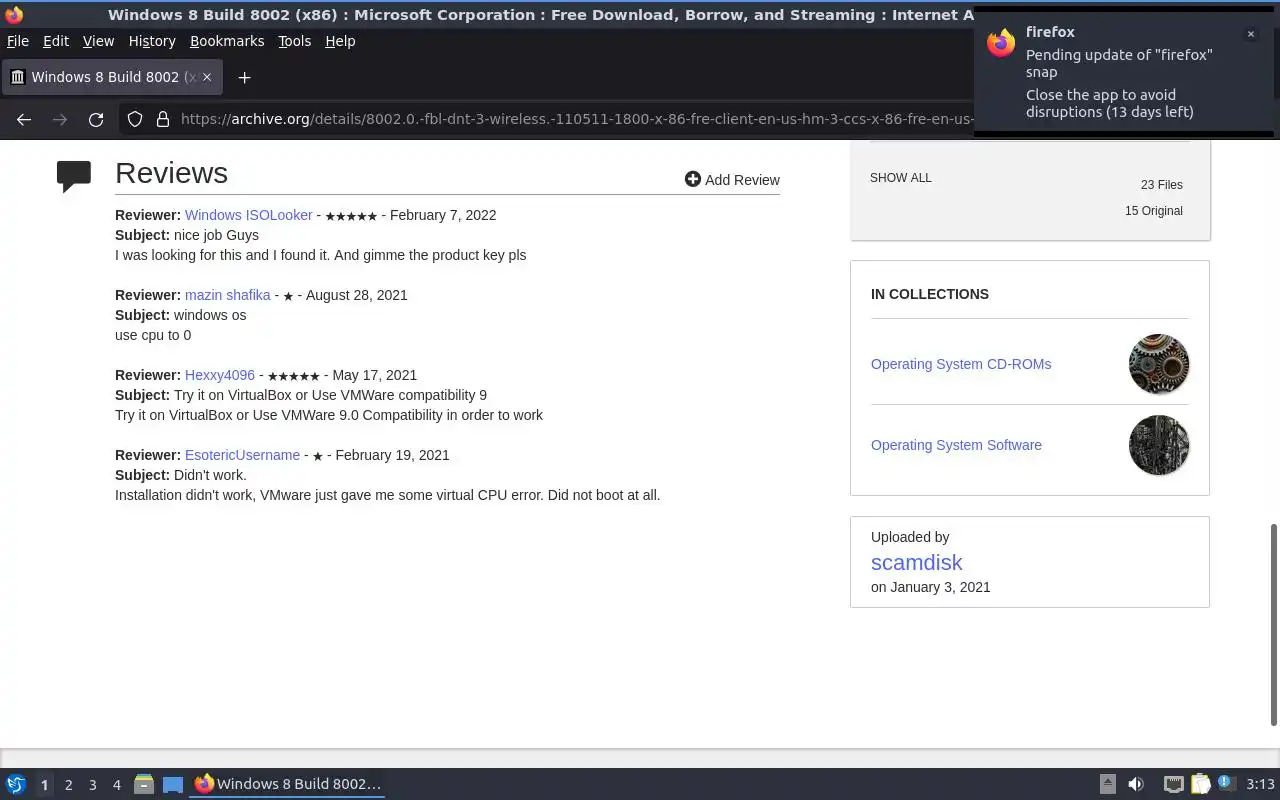This screenshot has height=800, width=1280.
Task: Click the 3:13 clock
Action: point(1260,784)
